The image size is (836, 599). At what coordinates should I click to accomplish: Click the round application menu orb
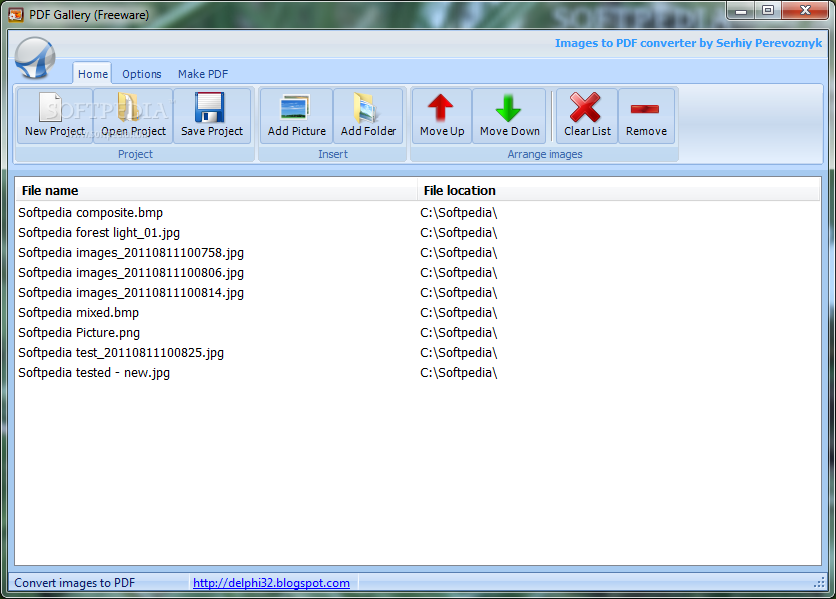click(35, 58)
